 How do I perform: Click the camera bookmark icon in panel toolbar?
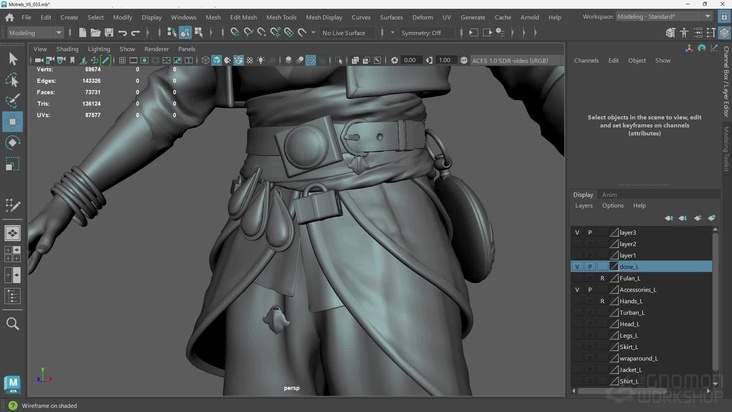[72, 60]
